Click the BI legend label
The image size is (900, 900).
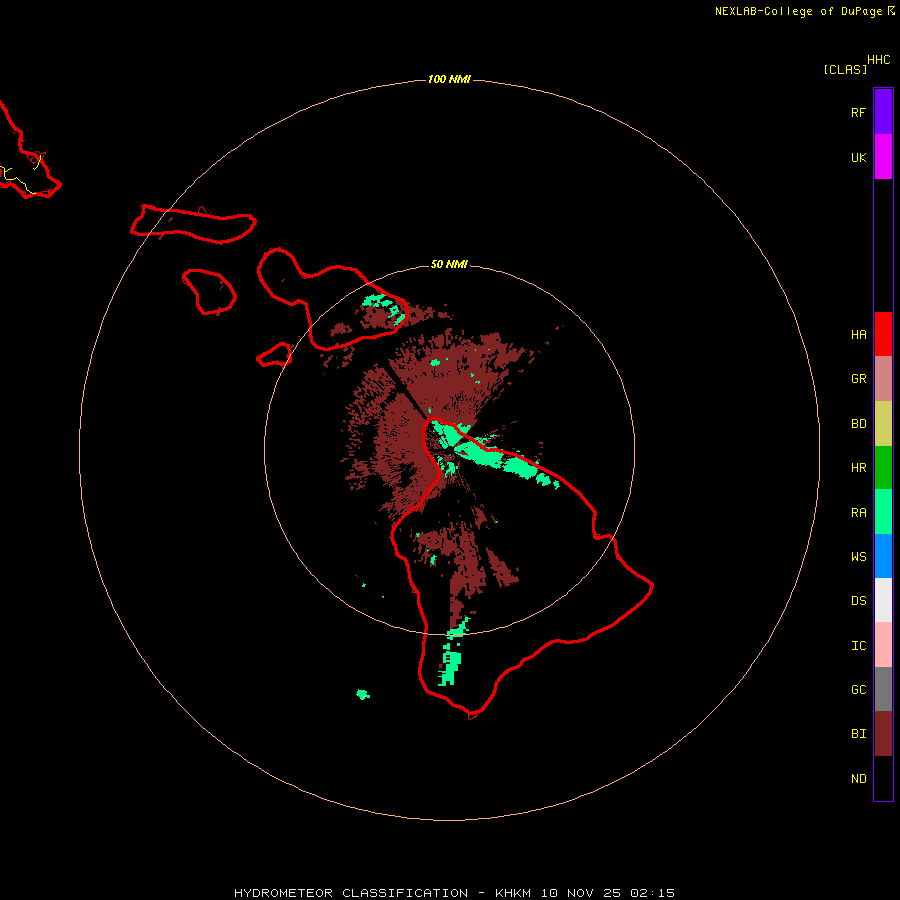858,734
